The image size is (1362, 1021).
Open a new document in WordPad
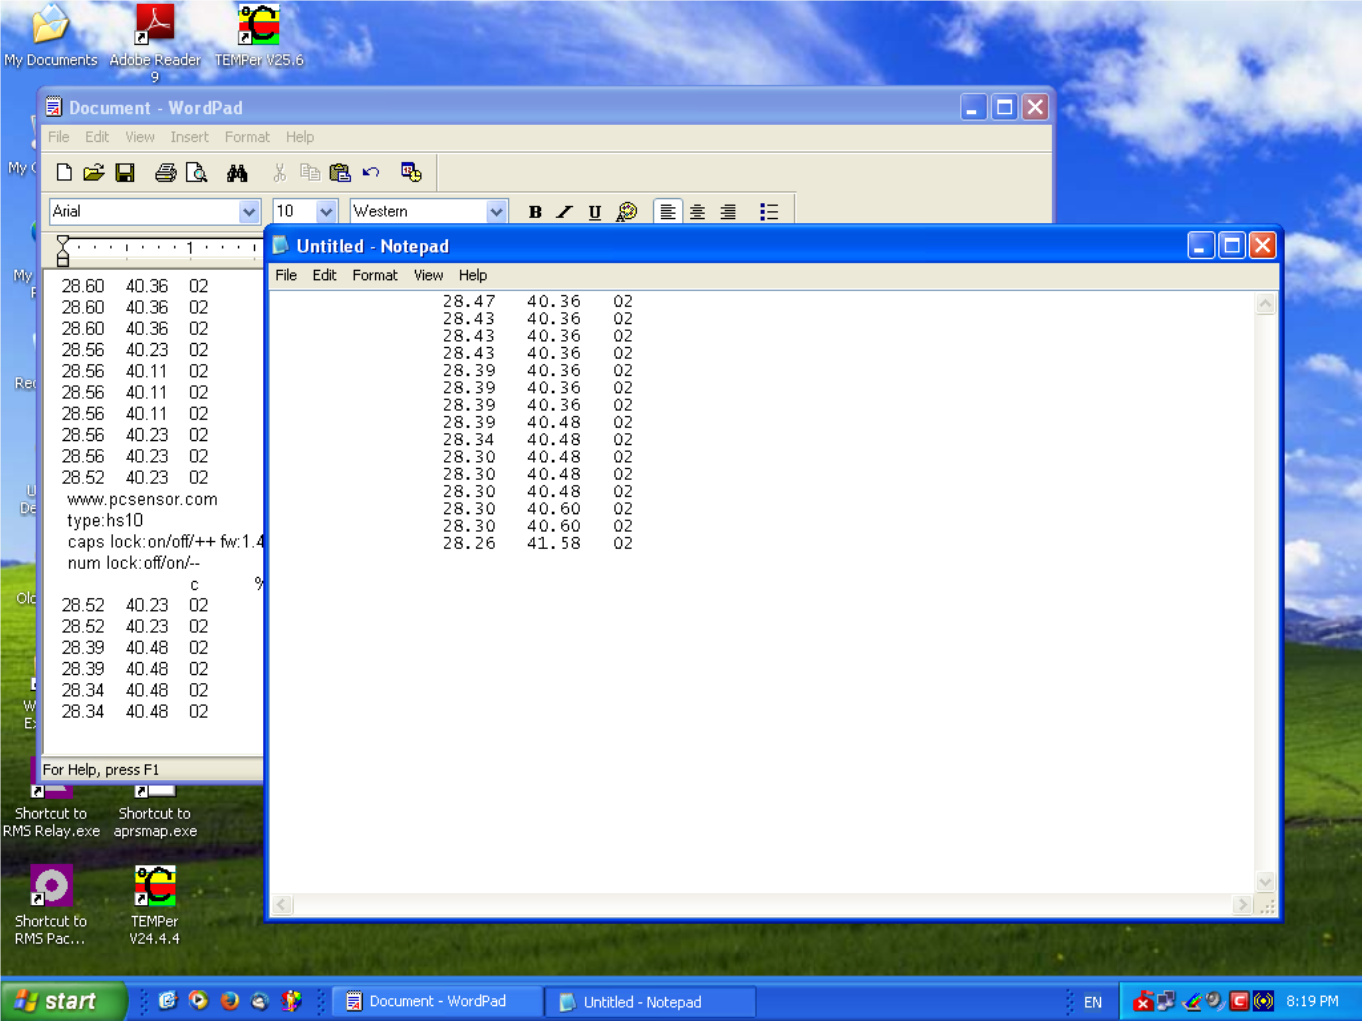(64, 172)
